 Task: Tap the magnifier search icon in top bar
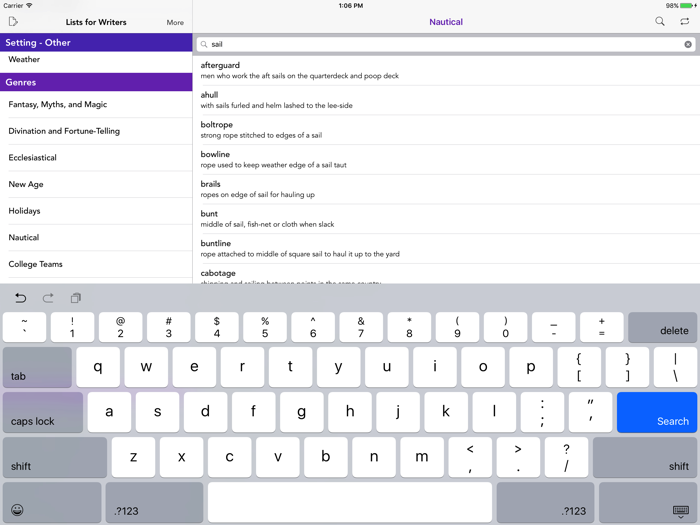point(659,21)
